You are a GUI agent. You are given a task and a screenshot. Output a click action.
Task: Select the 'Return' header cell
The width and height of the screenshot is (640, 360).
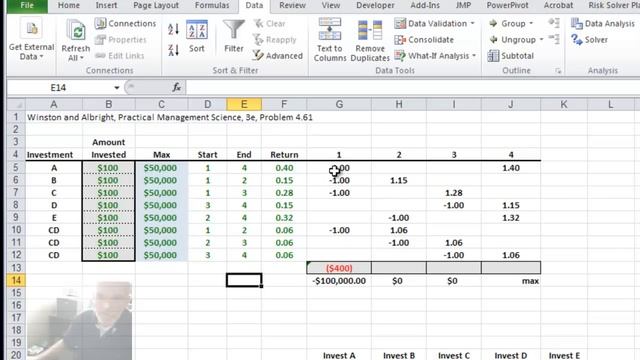[x=284, y=155]
